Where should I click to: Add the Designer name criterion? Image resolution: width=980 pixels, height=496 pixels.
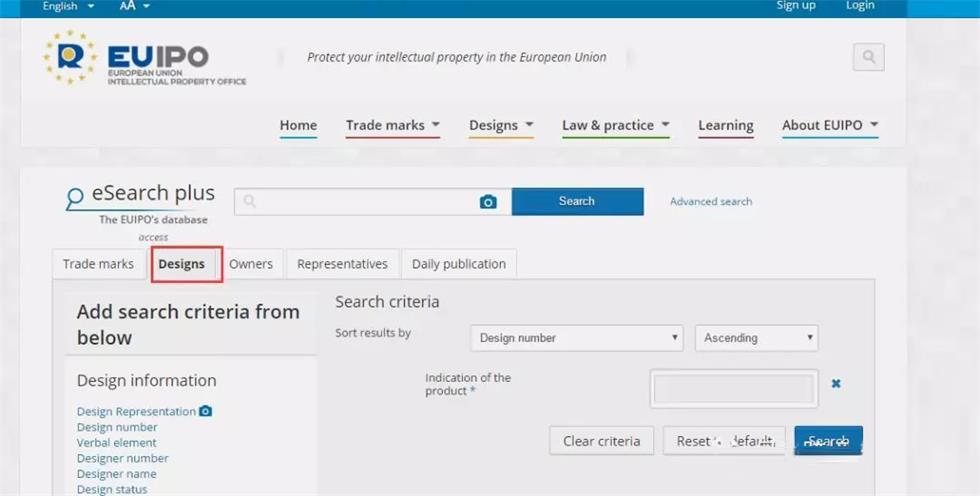point(117,474)
